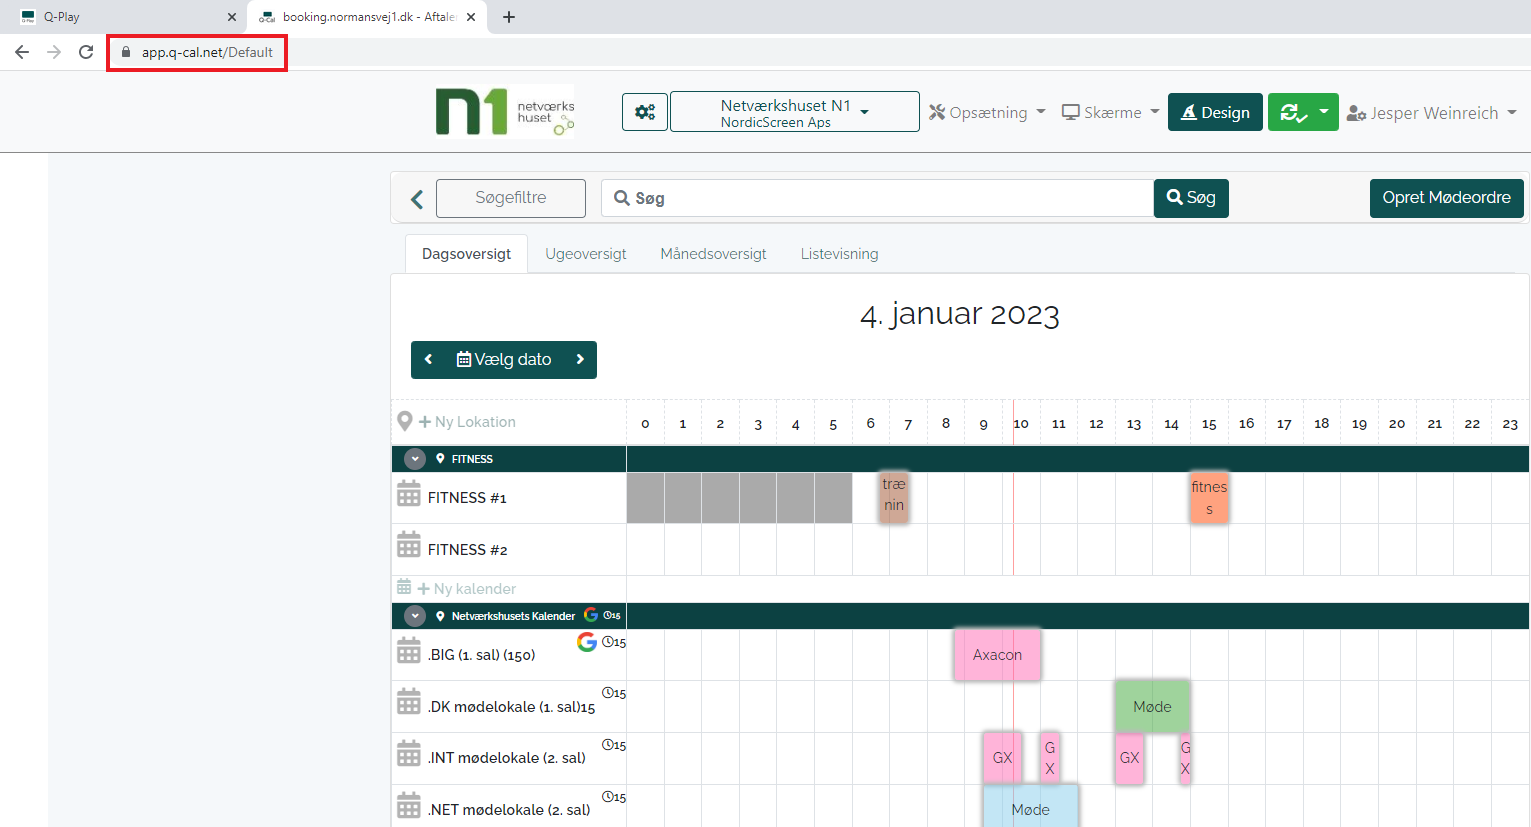Select the Dagsoversigt tab
This screenshot has height=827, width=1531.
pos(466,254)
